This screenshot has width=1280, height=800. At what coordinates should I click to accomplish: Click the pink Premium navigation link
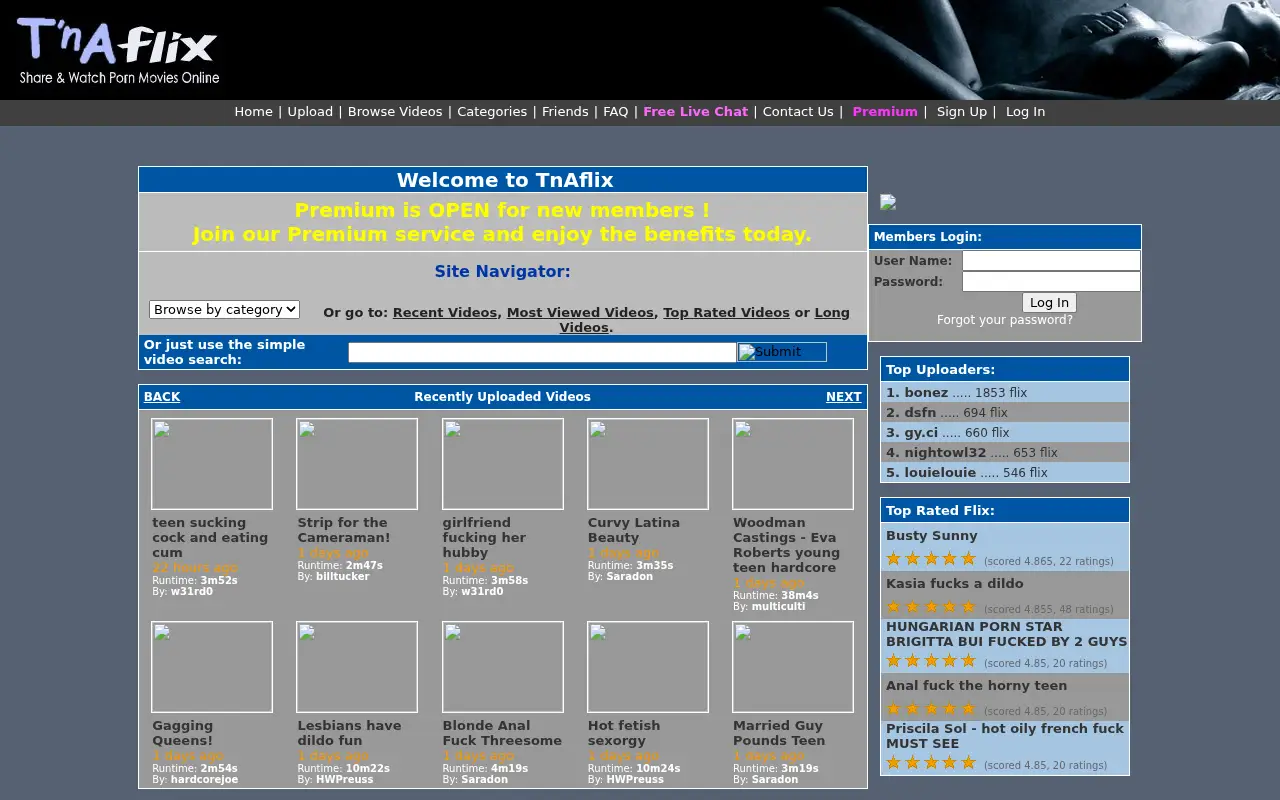[885, 112]
